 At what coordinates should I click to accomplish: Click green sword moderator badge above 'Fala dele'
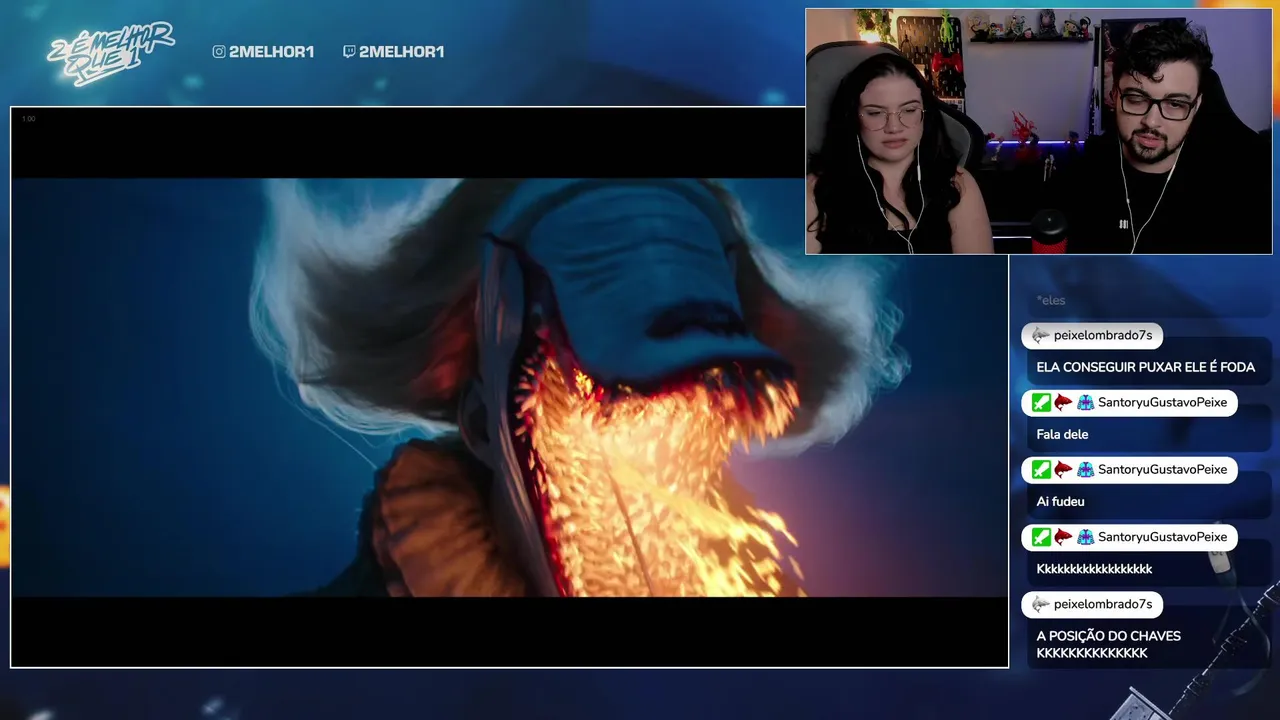tap(1041, 403)
